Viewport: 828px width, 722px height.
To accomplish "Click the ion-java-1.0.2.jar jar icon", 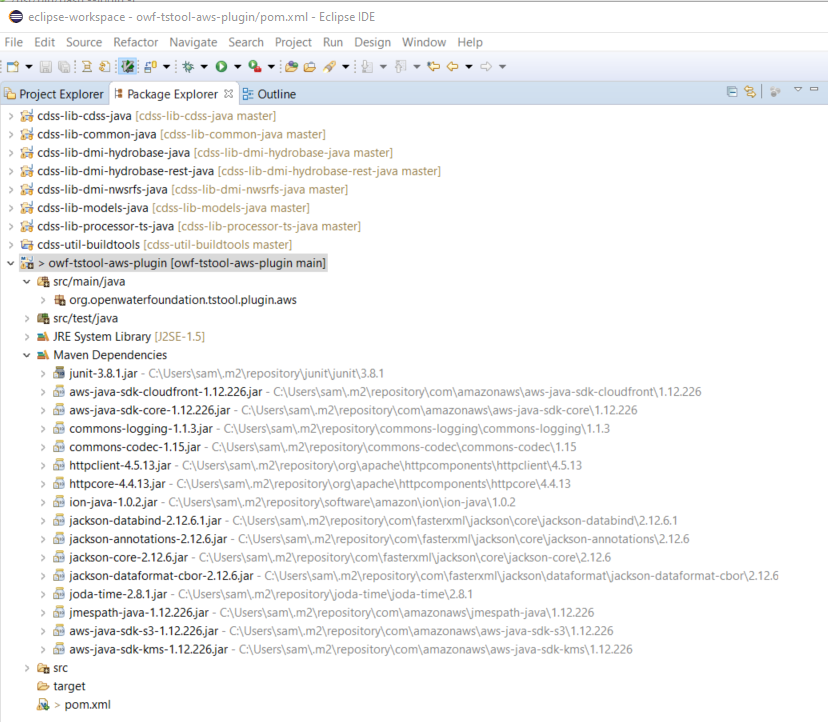I will tap(59, 502).
